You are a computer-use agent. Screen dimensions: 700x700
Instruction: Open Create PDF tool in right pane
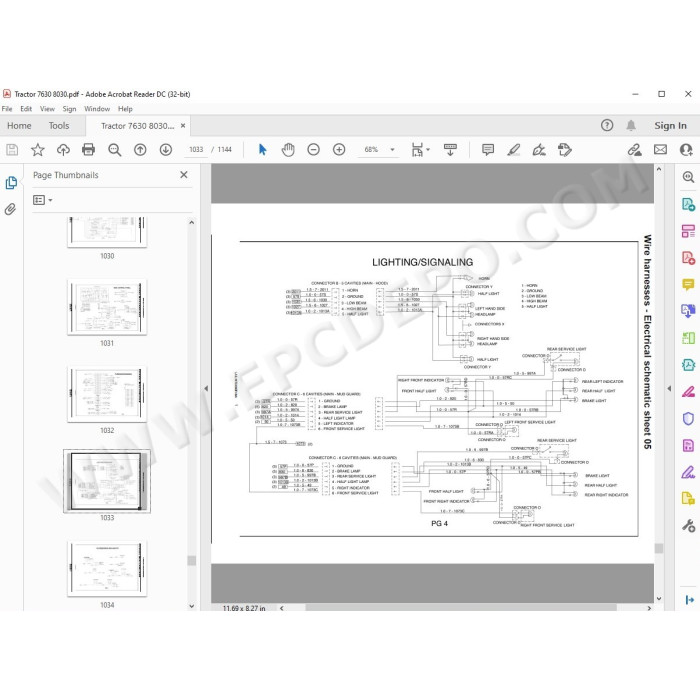(688, 258)
